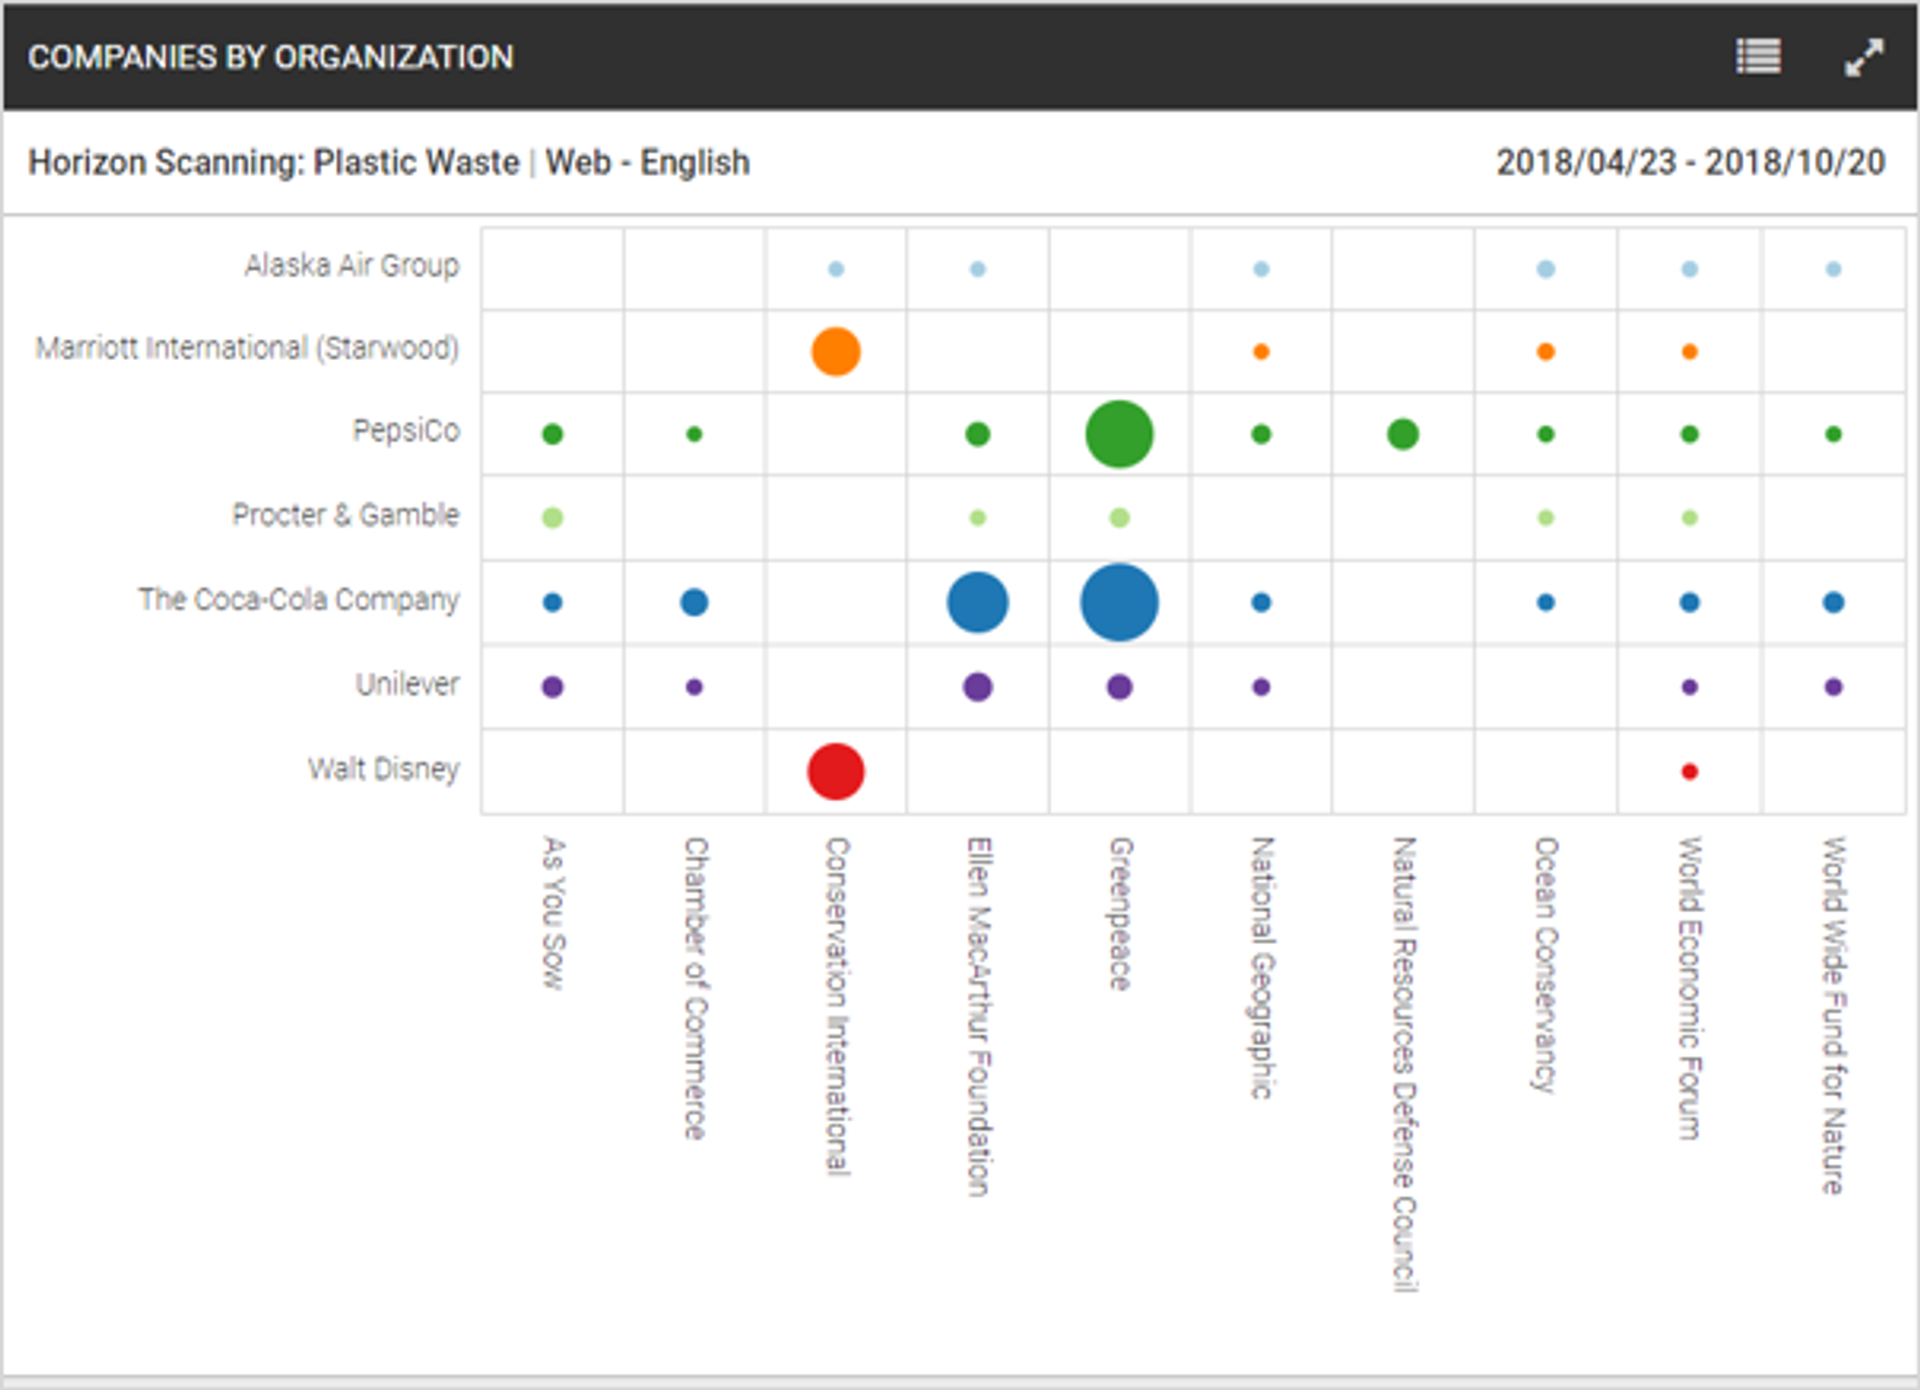Click the Greenpeace column label
Image resolution: width=1920 pixels, height=1390 pixels.
(1121, 914)
